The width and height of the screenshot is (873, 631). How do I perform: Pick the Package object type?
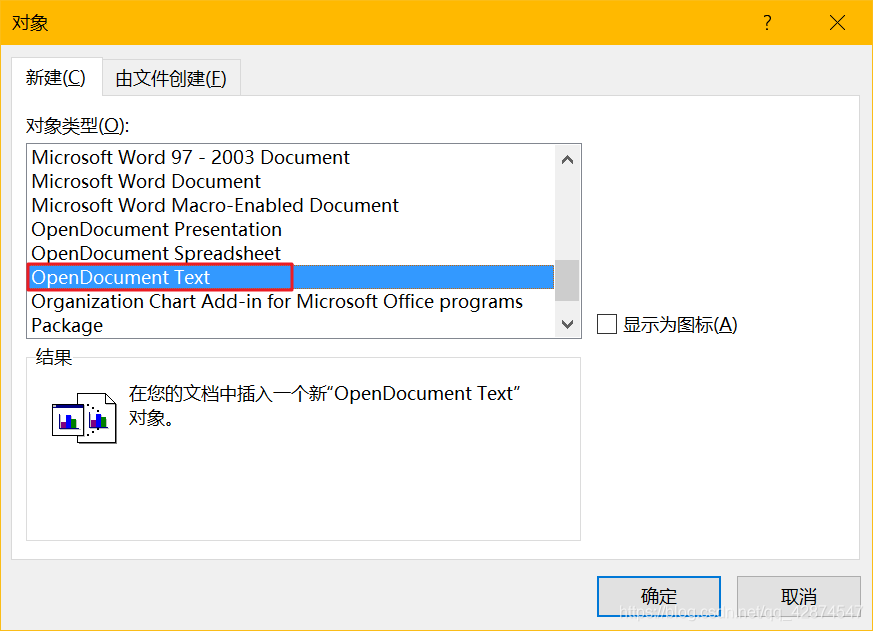[x=291, y=325]
